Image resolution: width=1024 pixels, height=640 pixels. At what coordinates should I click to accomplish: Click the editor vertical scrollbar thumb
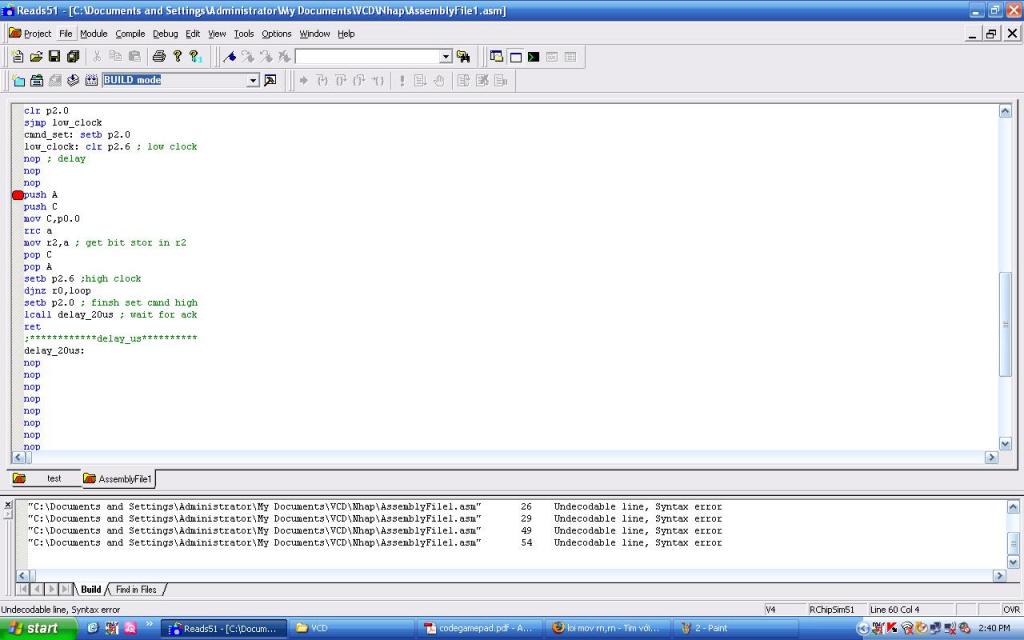coord(1005,324)
